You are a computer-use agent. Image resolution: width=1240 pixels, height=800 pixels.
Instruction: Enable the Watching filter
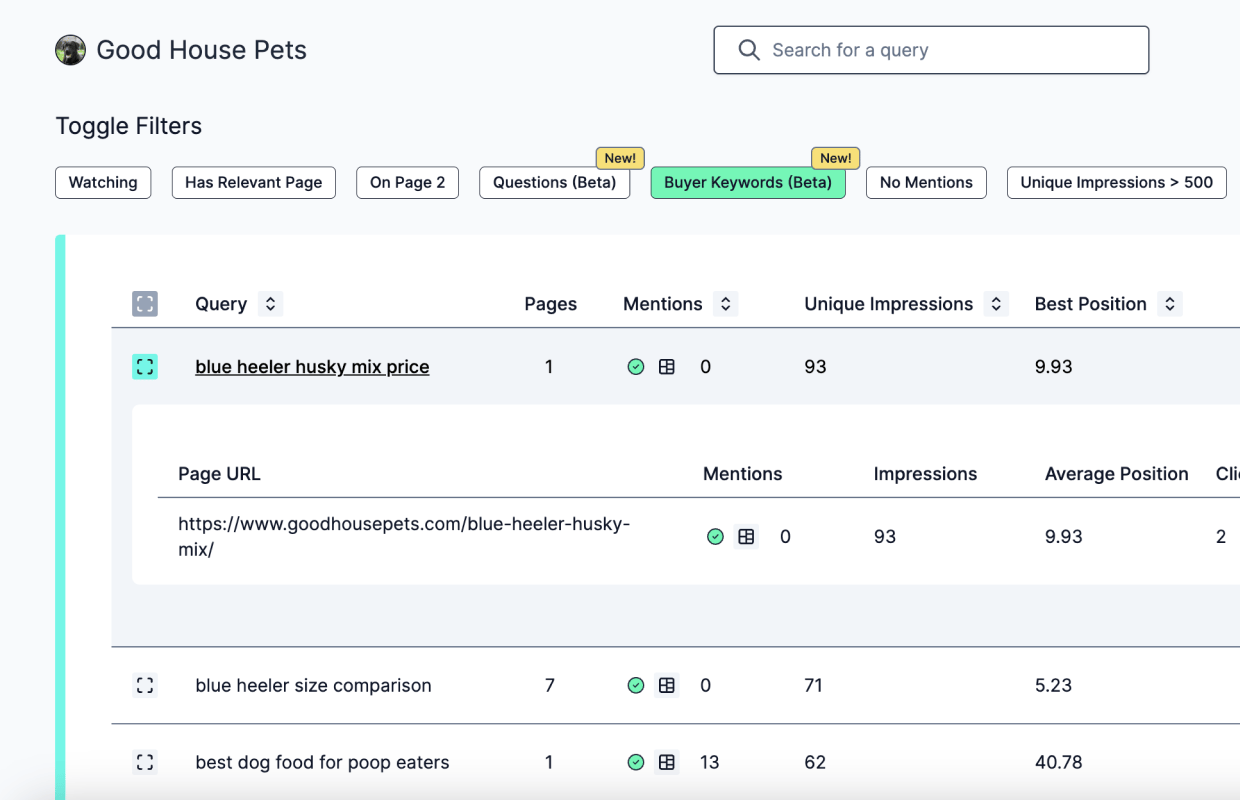(103, 182)
